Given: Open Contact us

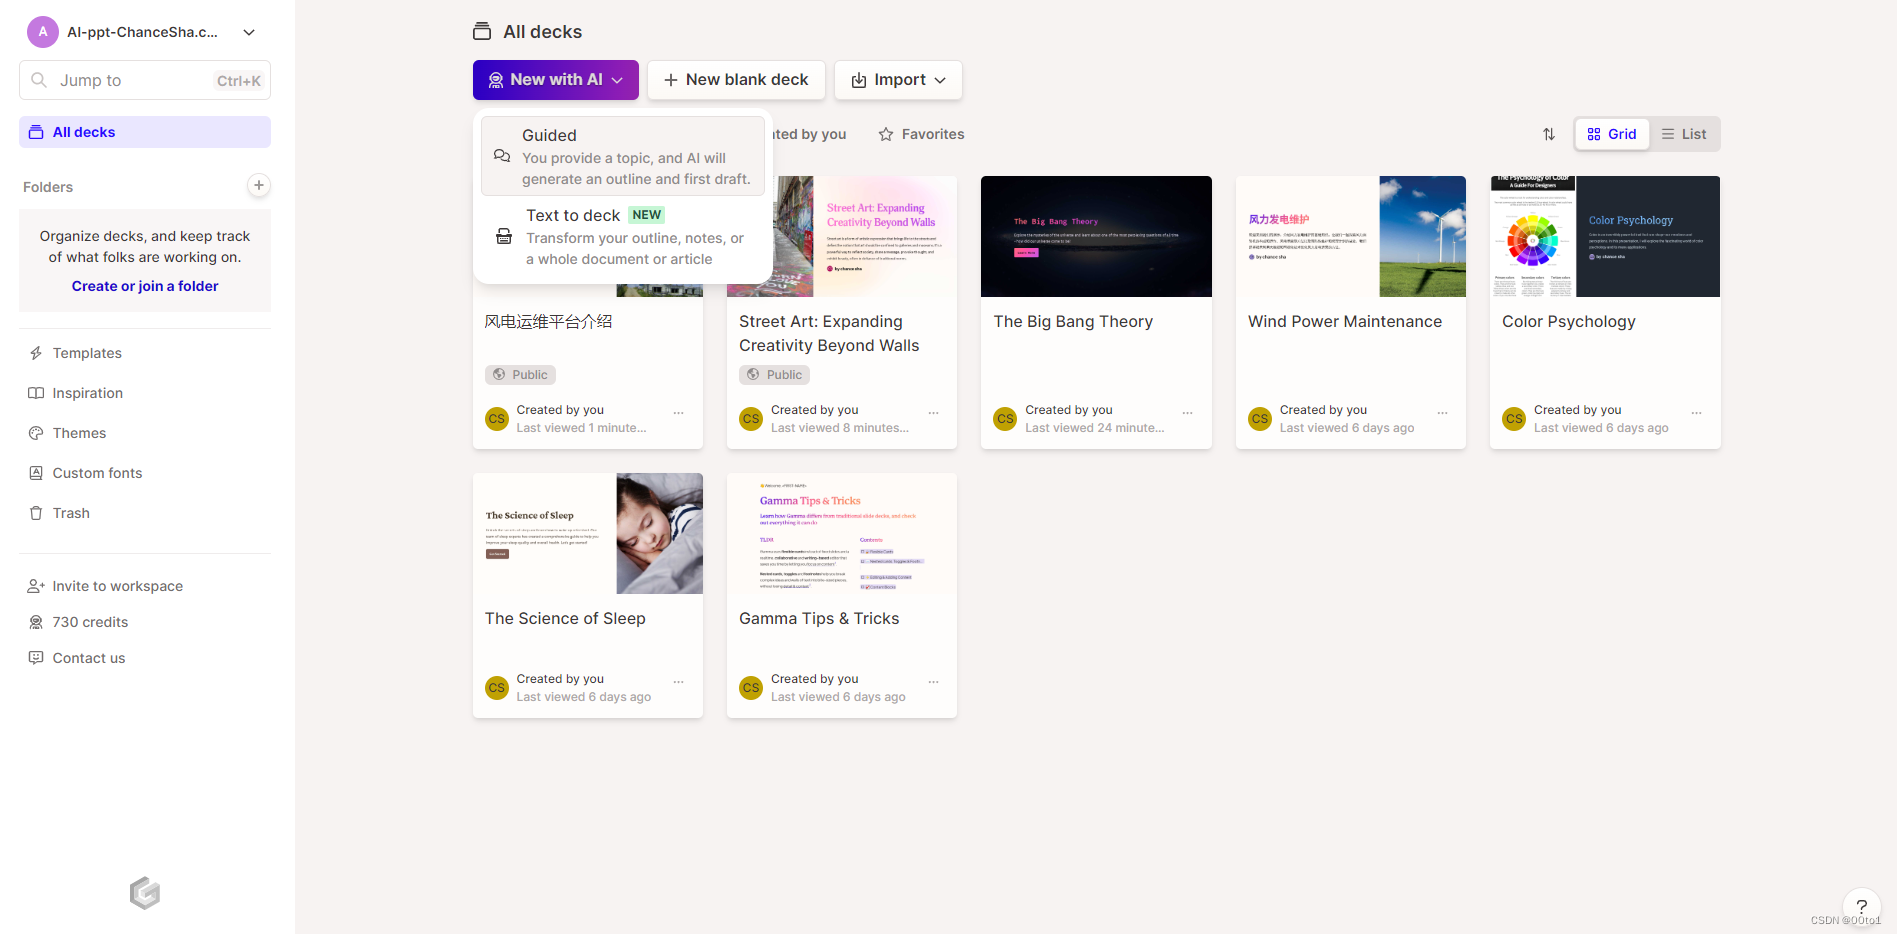Looking at the screenshot, I should click(89, 658).
